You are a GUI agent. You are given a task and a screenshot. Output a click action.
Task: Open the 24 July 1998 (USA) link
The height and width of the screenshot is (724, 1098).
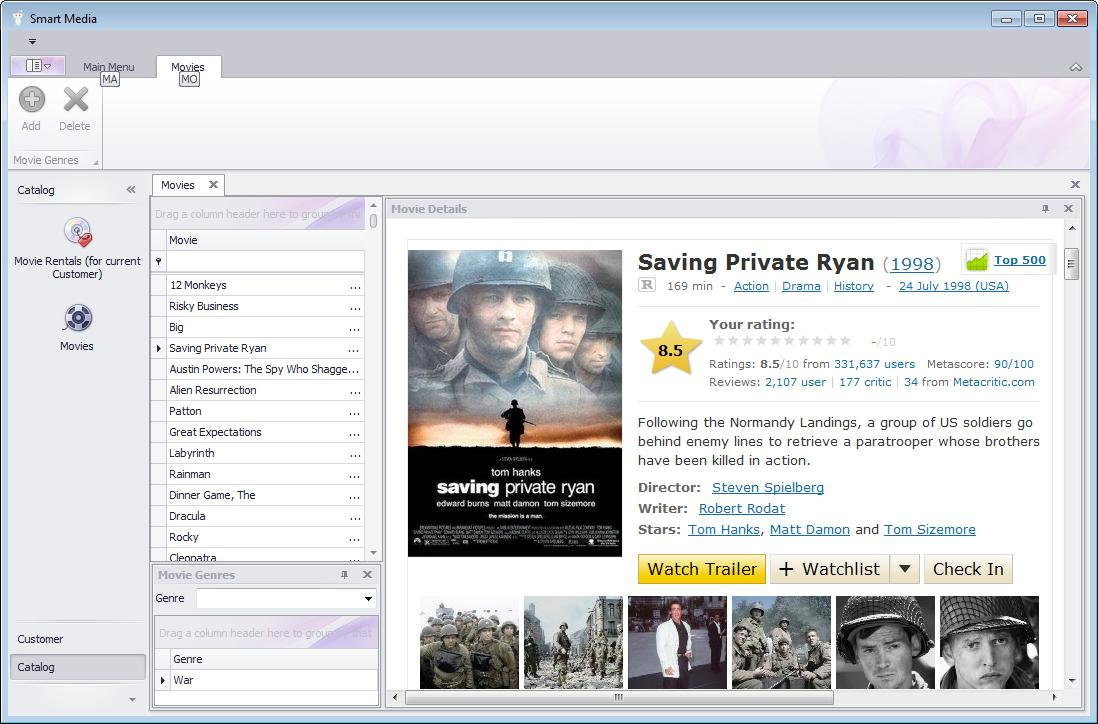click(954, 286)
